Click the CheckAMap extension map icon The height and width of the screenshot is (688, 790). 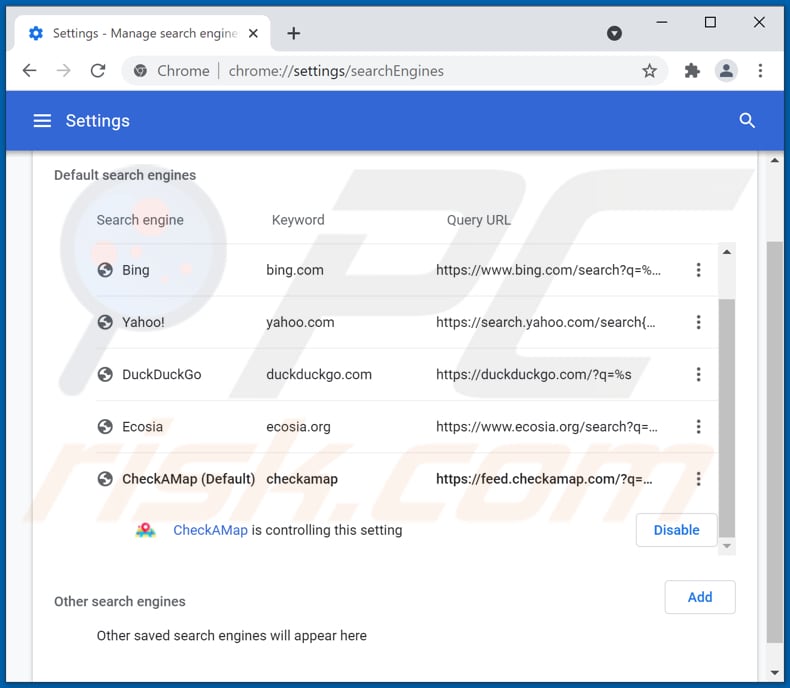click(146, 530)
